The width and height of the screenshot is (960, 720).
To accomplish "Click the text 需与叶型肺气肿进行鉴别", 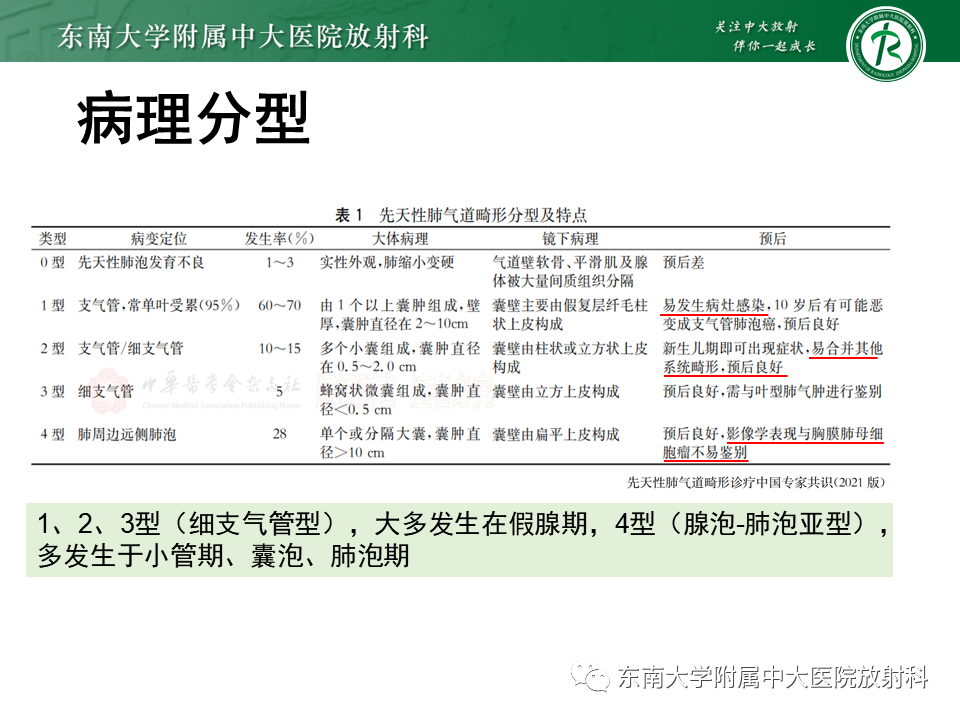I will pos(804,392).
